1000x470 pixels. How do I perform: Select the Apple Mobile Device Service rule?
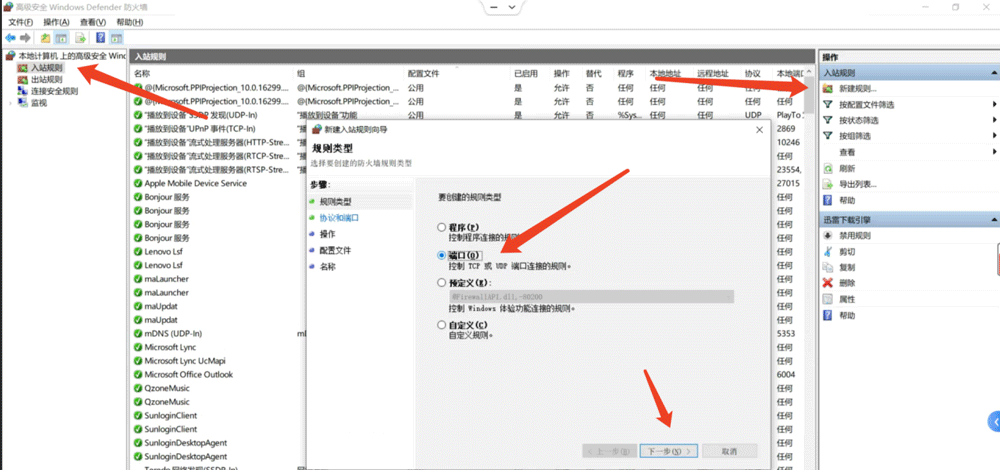(x=195, y=183)
